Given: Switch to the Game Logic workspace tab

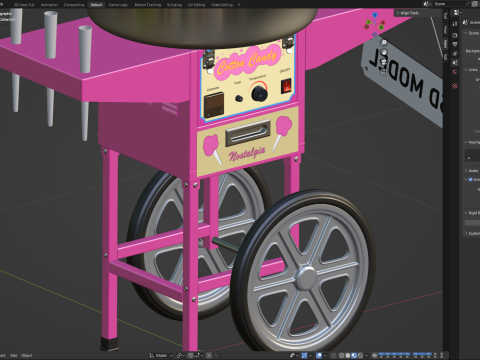Looking at the screenshot, I should click(118, 5).
